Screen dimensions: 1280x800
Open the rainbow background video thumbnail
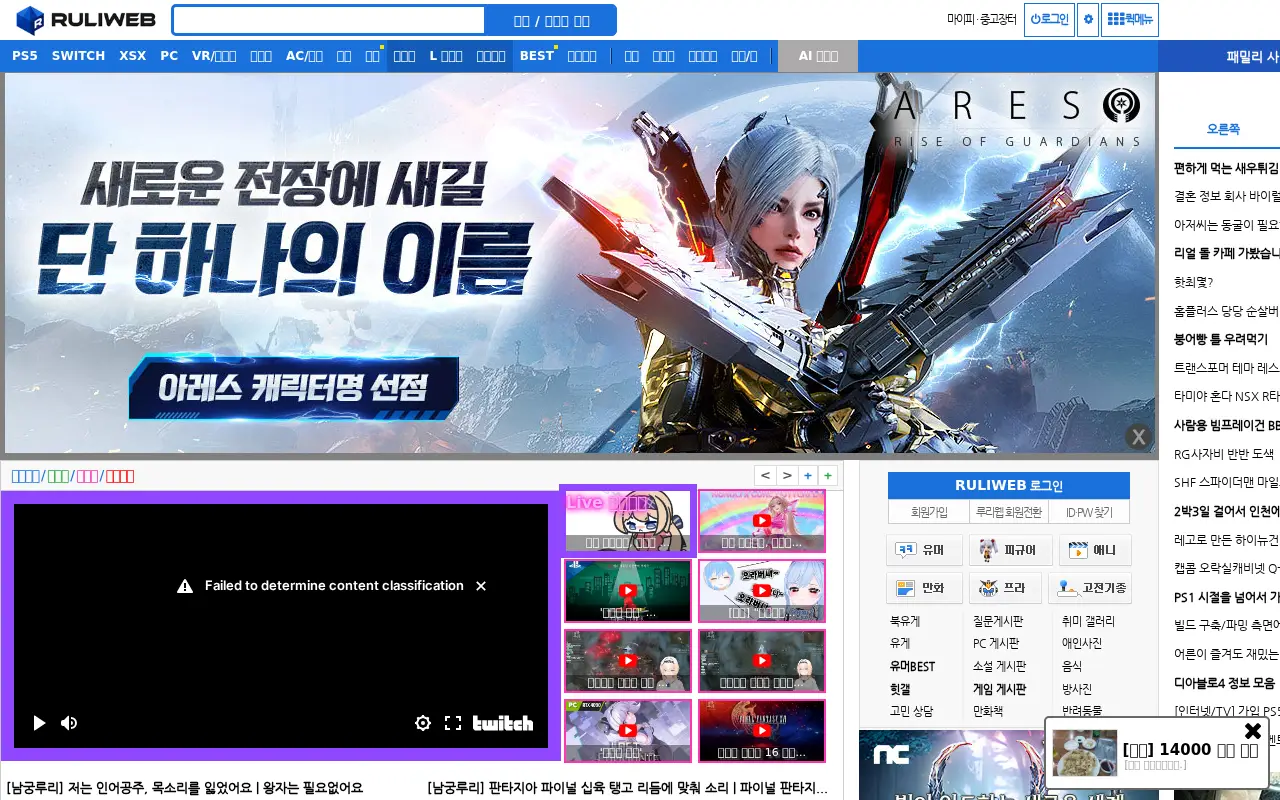762,521
